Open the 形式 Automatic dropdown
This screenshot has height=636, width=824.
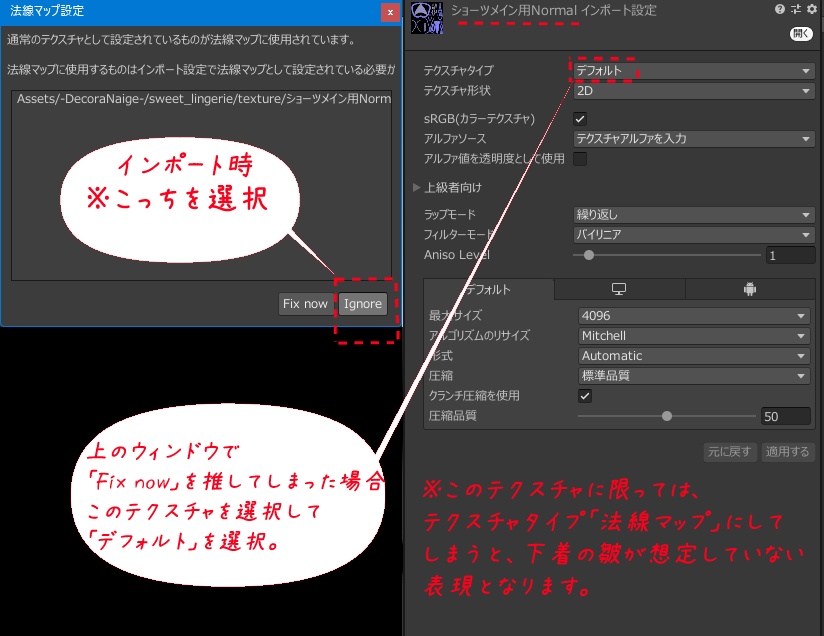pos(694,356)
